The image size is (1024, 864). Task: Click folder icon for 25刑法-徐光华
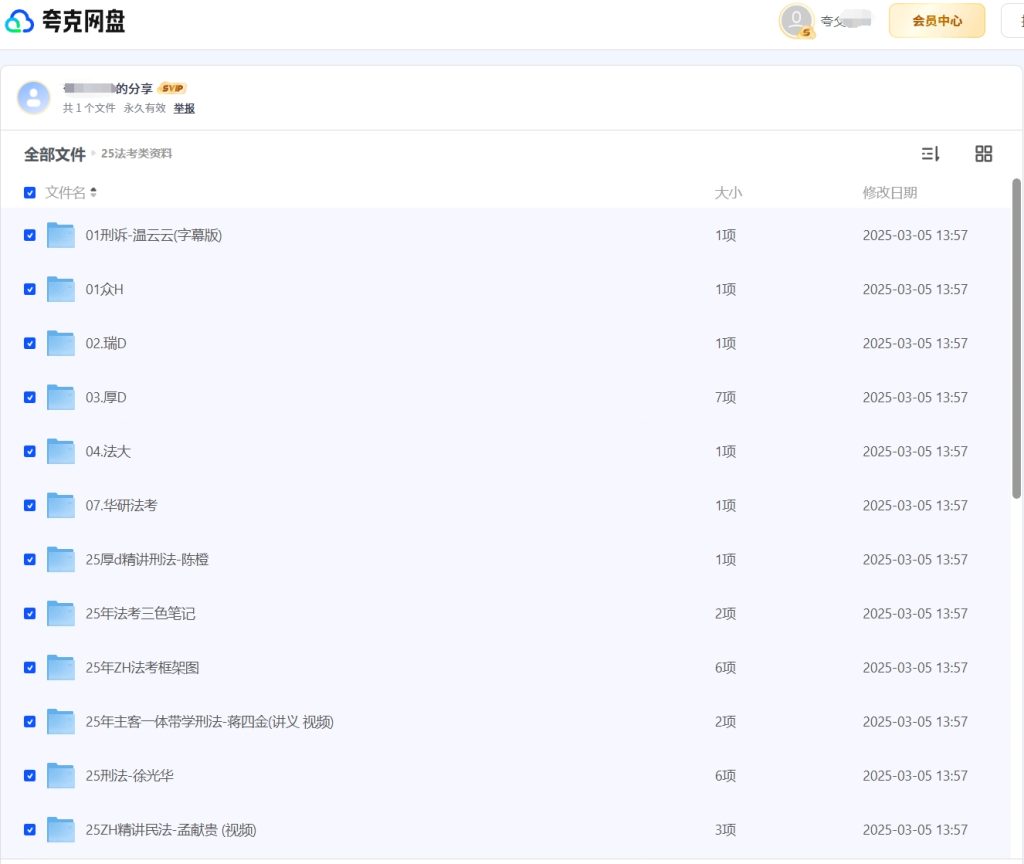coord(61,776)
